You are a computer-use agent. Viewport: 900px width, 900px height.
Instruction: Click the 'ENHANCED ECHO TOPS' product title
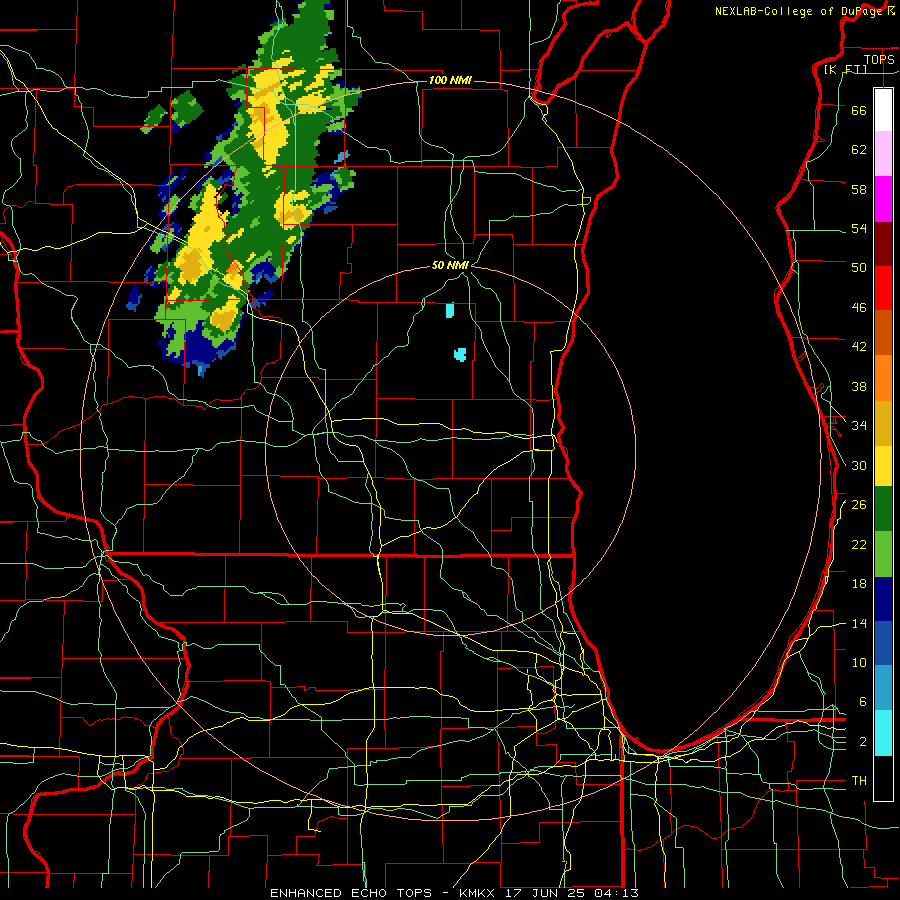(x=351, y=893)
